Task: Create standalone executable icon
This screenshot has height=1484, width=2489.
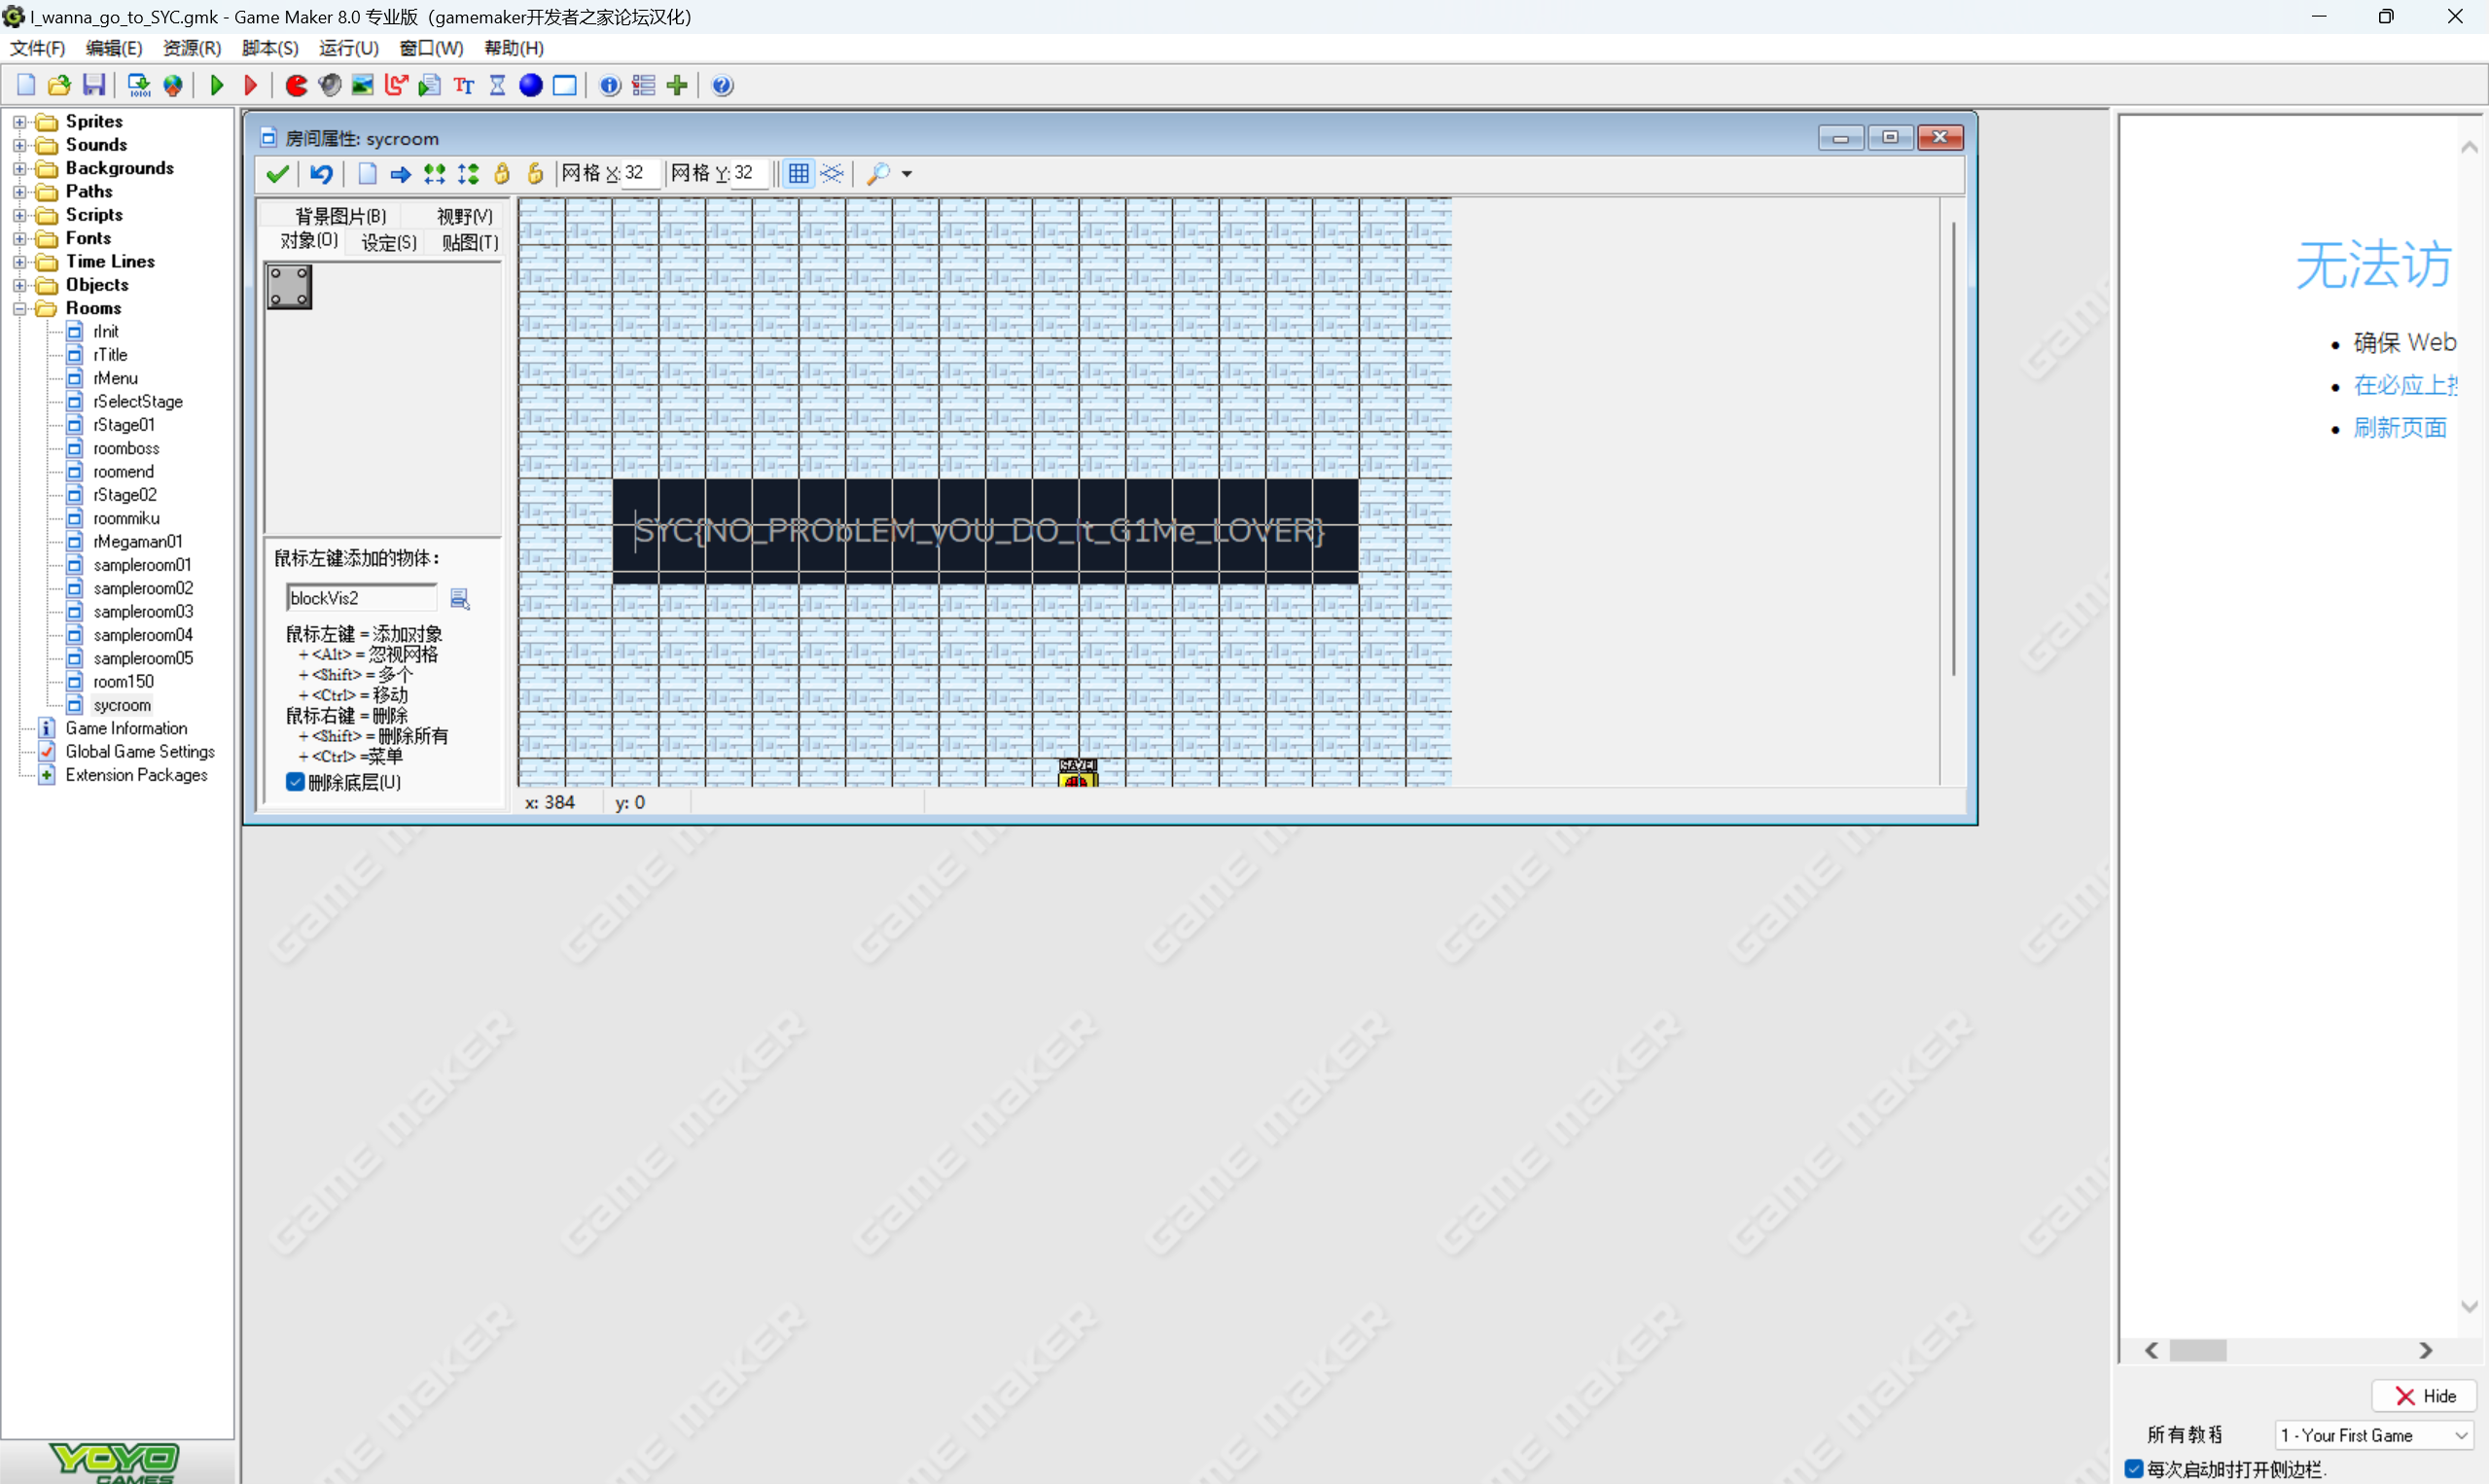Action: [x=139, y=86]
